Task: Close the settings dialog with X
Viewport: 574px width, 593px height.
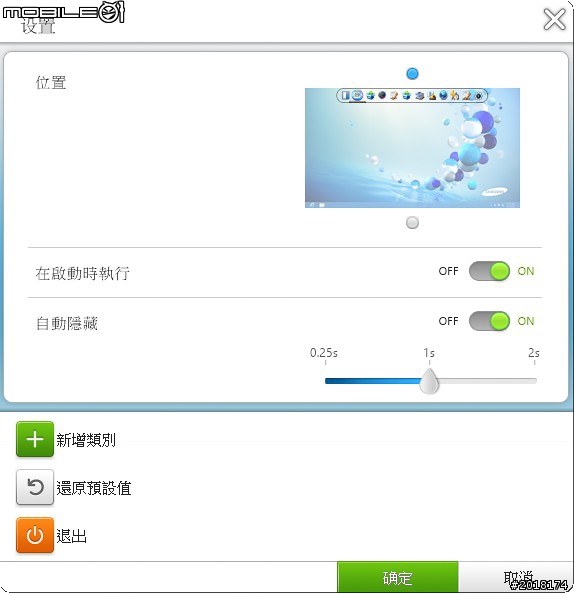Action: [554, 20]
